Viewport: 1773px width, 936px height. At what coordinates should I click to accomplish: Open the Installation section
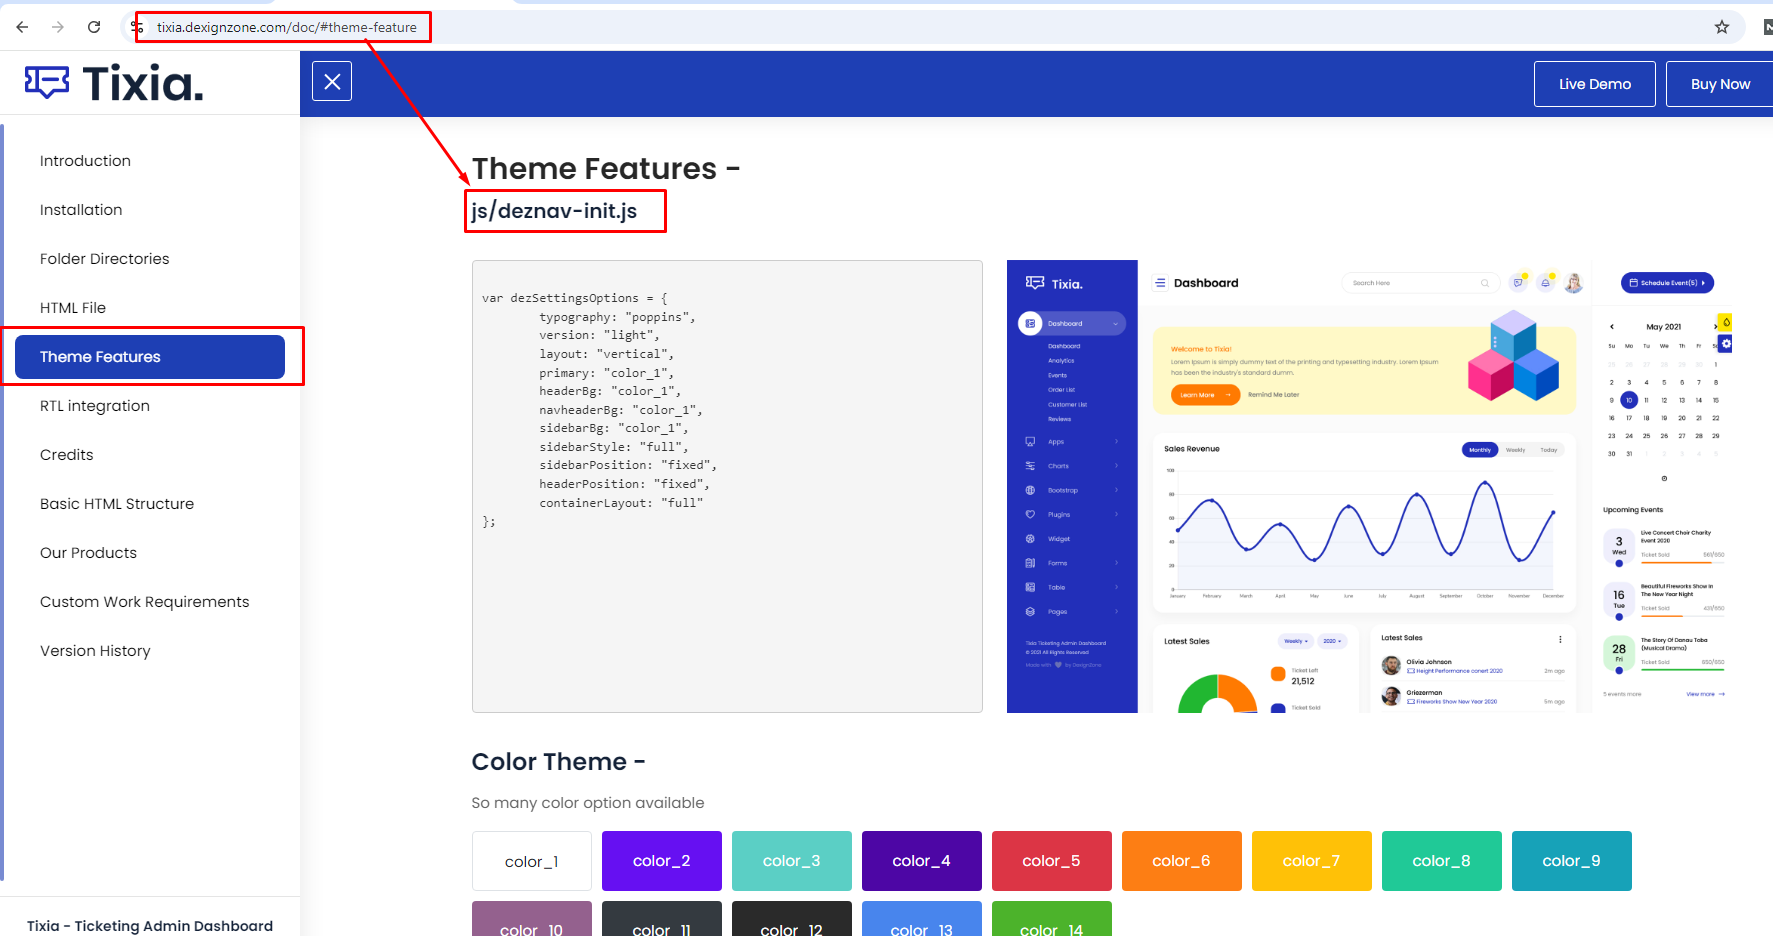pos(81,210)
